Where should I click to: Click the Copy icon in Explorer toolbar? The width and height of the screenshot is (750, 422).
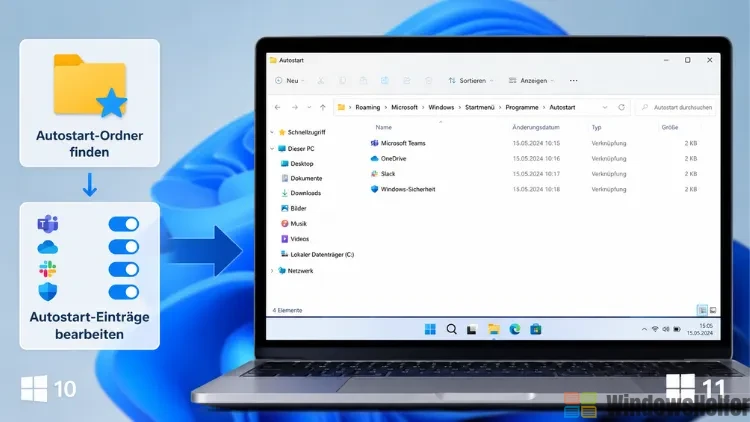click(x=342, y=81)
